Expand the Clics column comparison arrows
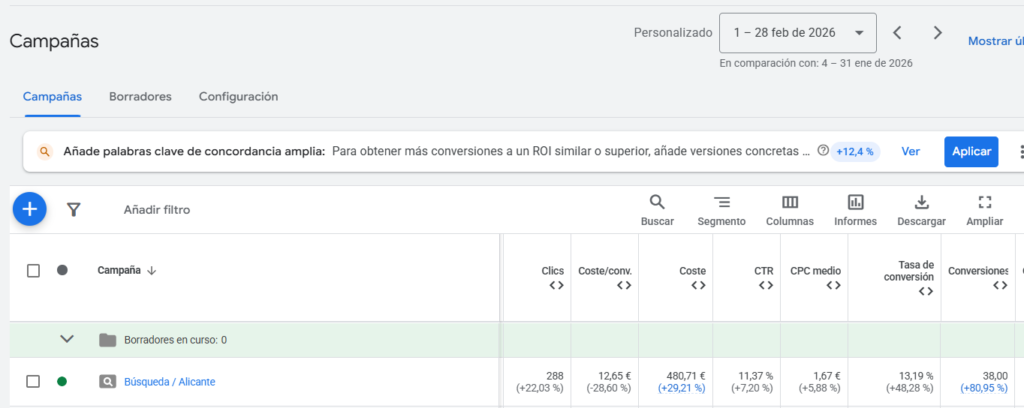This screenshot has height=408, width=1024. (x=556, y=286)
